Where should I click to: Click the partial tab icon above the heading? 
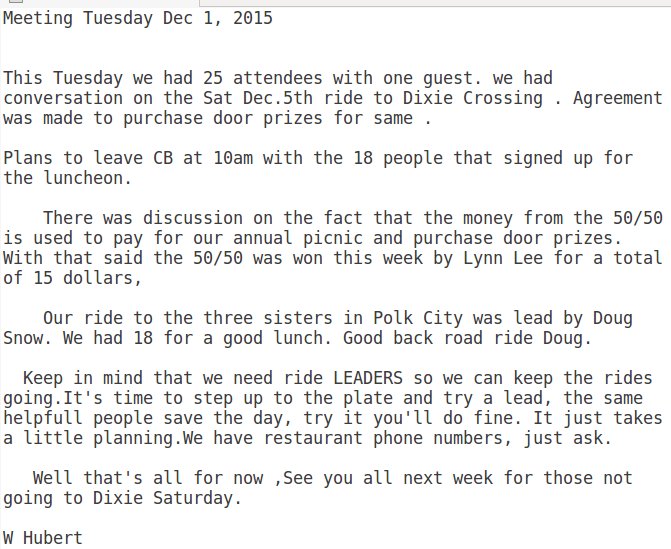click(x=16, y=1)
